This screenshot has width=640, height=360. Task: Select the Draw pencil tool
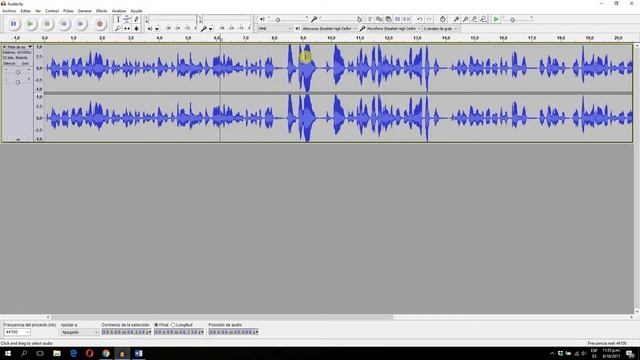pos(136,19)
